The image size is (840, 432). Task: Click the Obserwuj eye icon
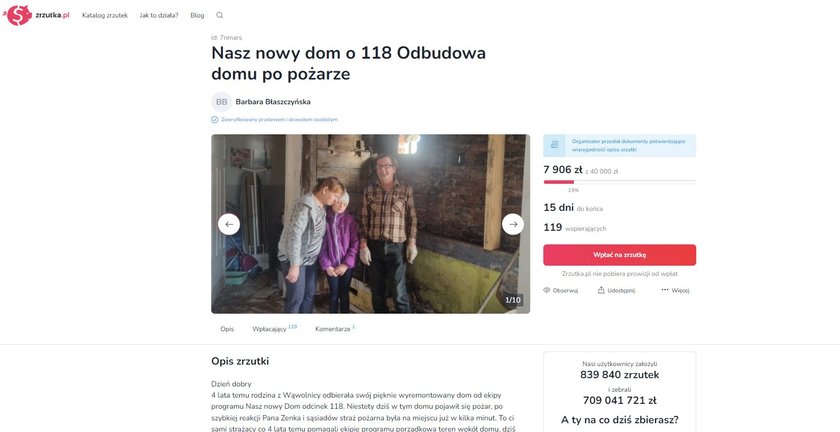547,290
